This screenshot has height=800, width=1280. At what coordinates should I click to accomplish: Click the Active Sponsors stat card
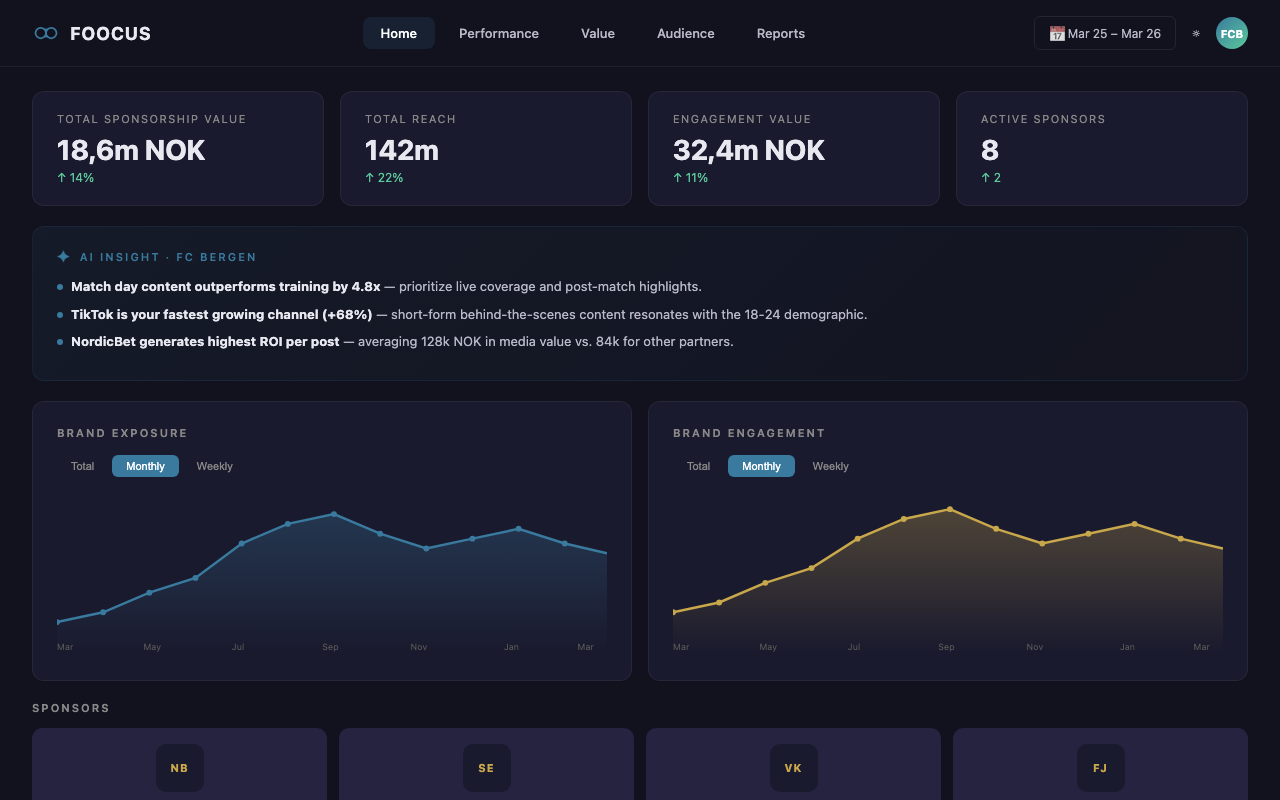tap(1101, 148)
